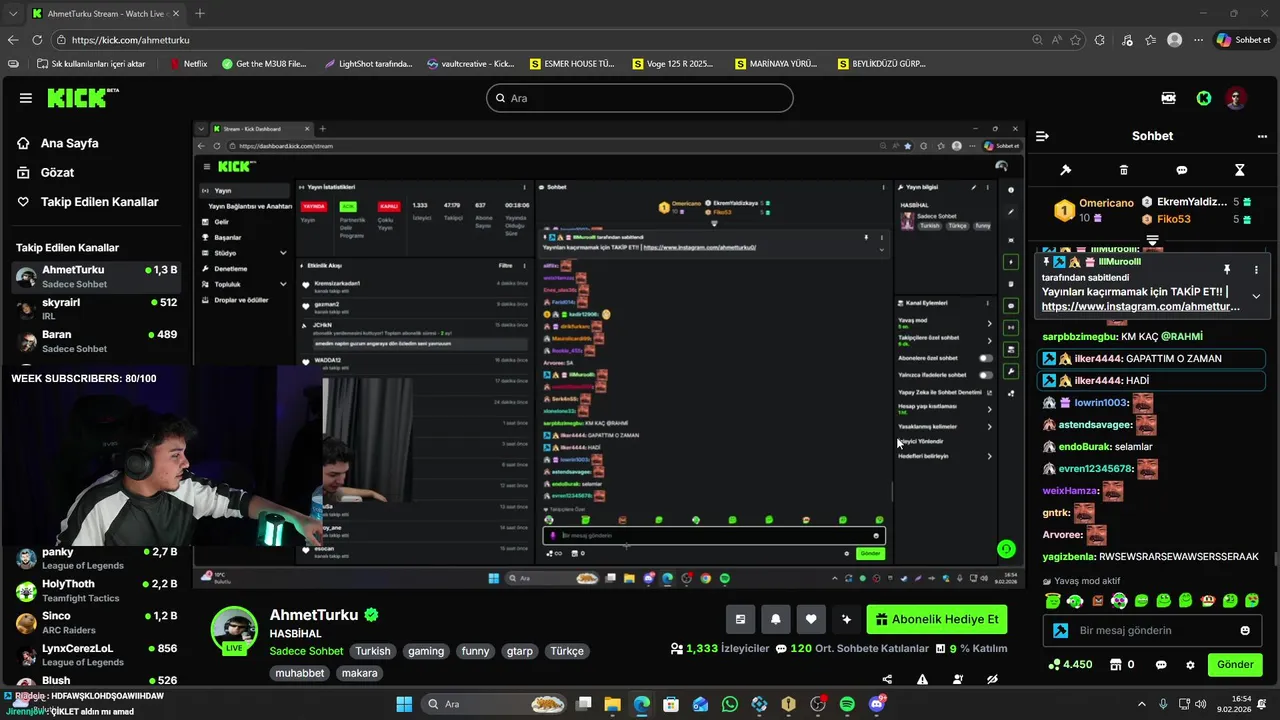
Task: Open the Baran channel in the sidebar
Action: pyautogui.click(x=96, y=341)
